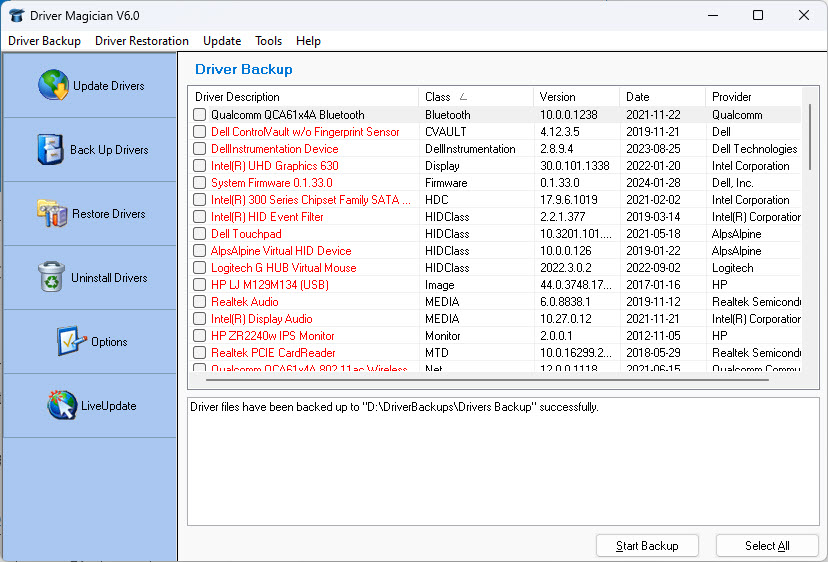Open the Tools menu
828x562 pixels.
pyautogui.click(x=268, y=41)
